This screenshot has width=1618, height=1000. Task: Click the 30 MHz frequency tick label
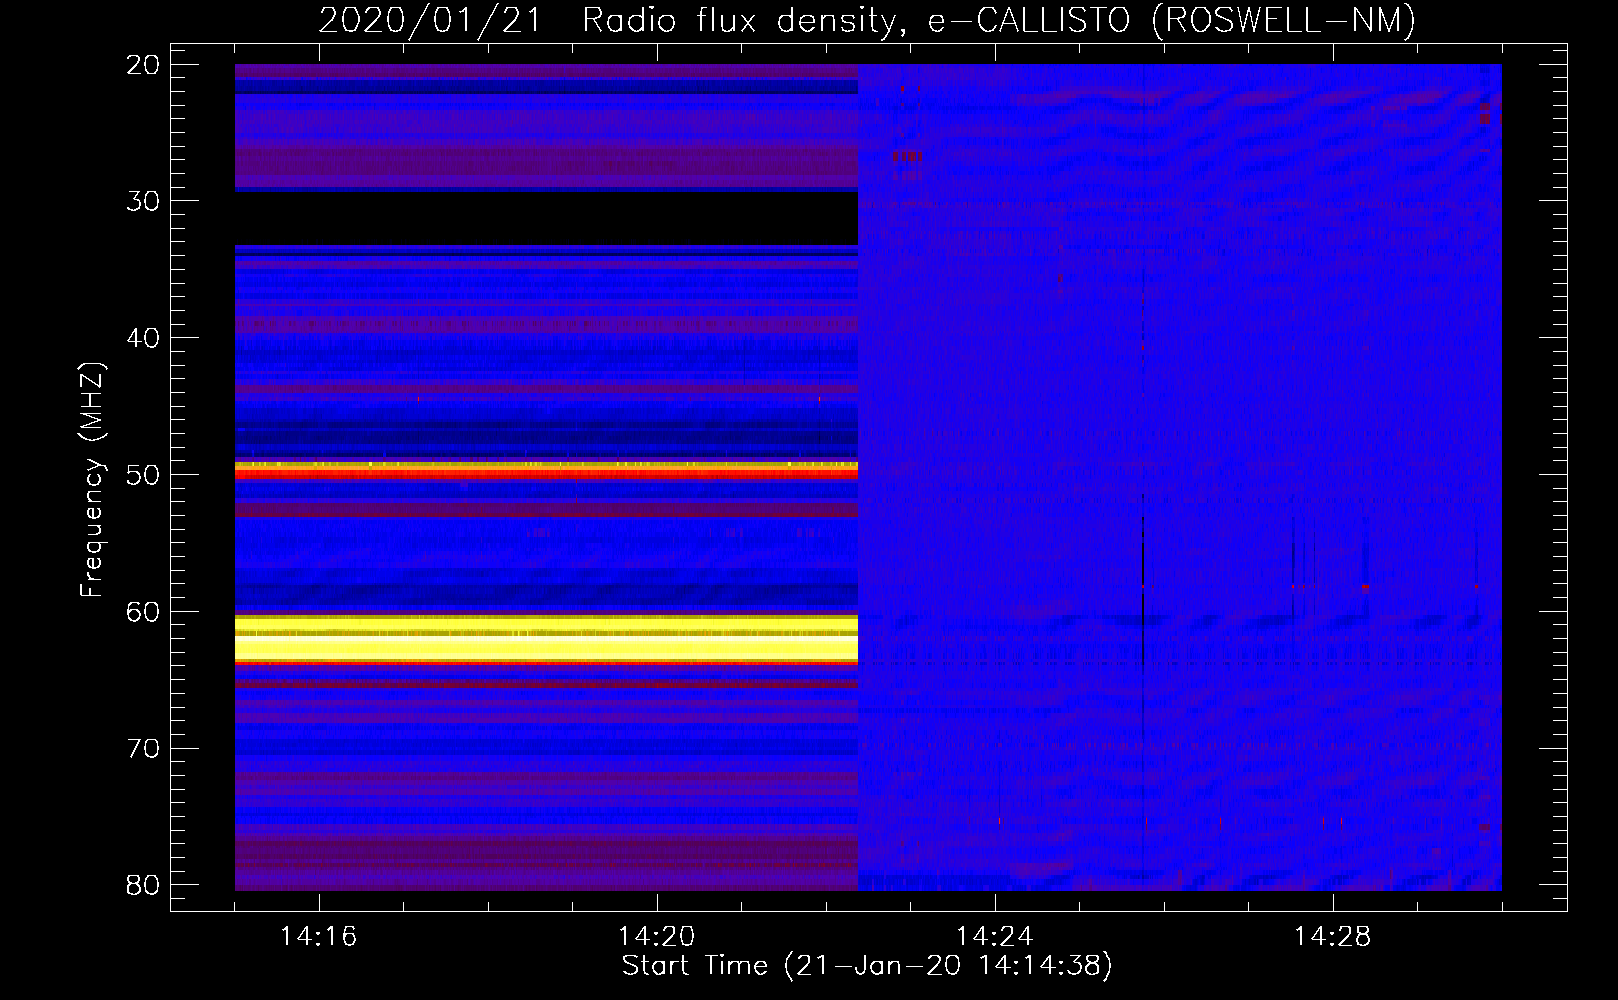(x=144, y=201)
